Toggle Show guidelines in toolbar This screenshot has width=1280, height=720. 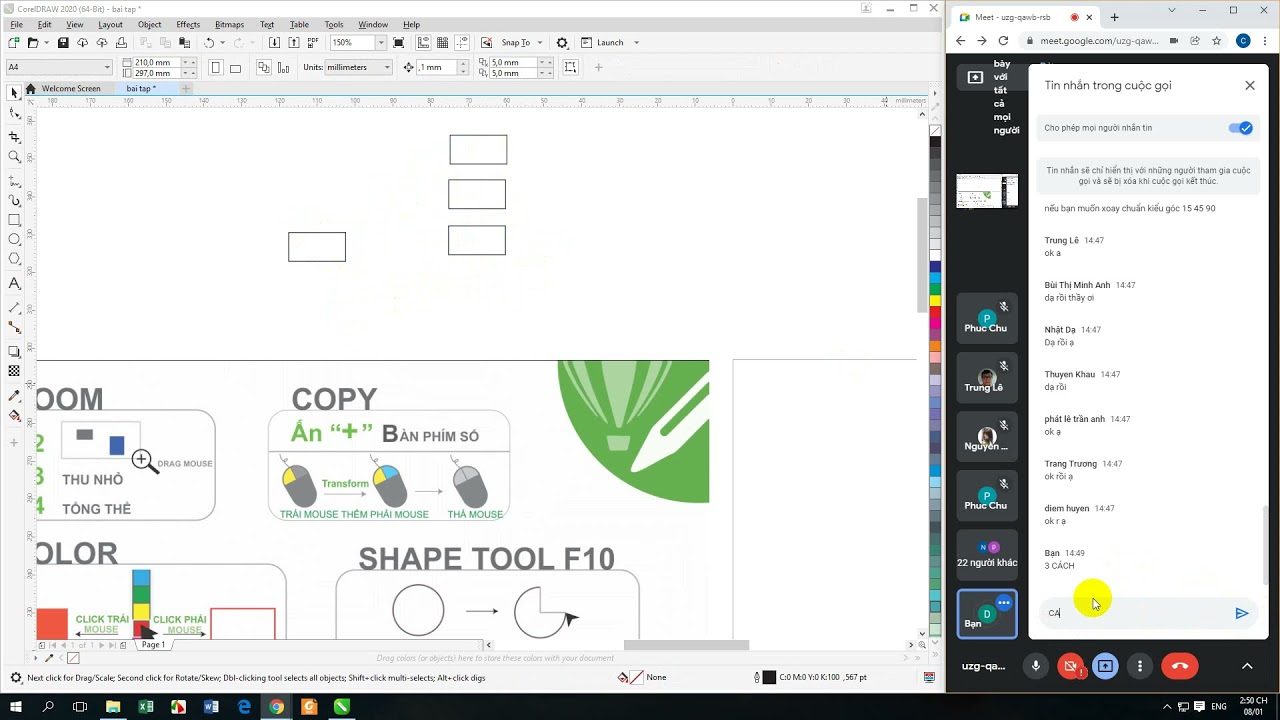coord(462,43)
